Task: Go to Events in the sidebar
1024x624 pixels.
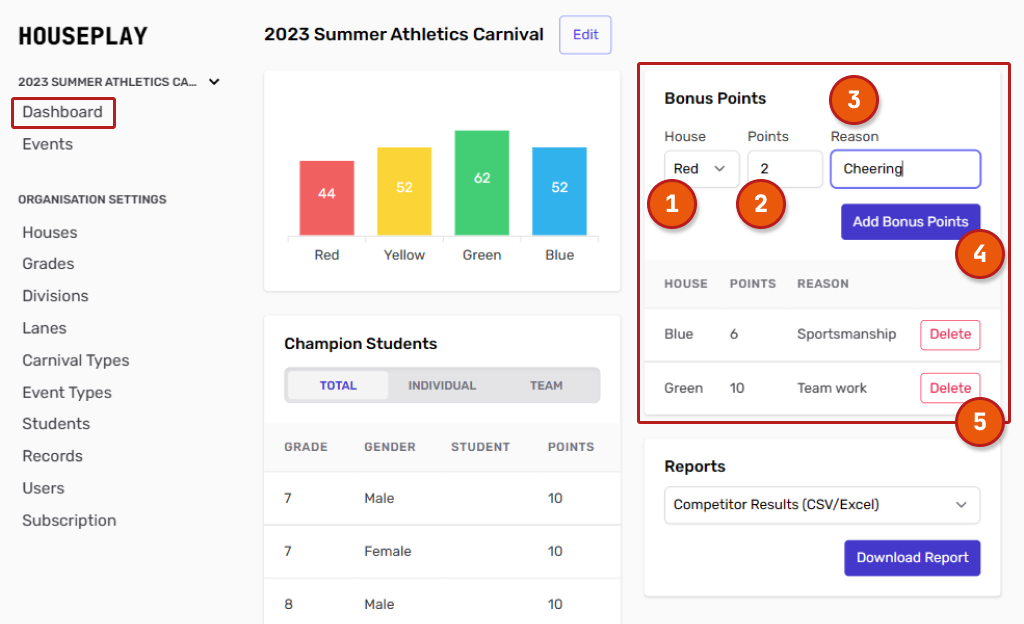Action: (47, 144)
